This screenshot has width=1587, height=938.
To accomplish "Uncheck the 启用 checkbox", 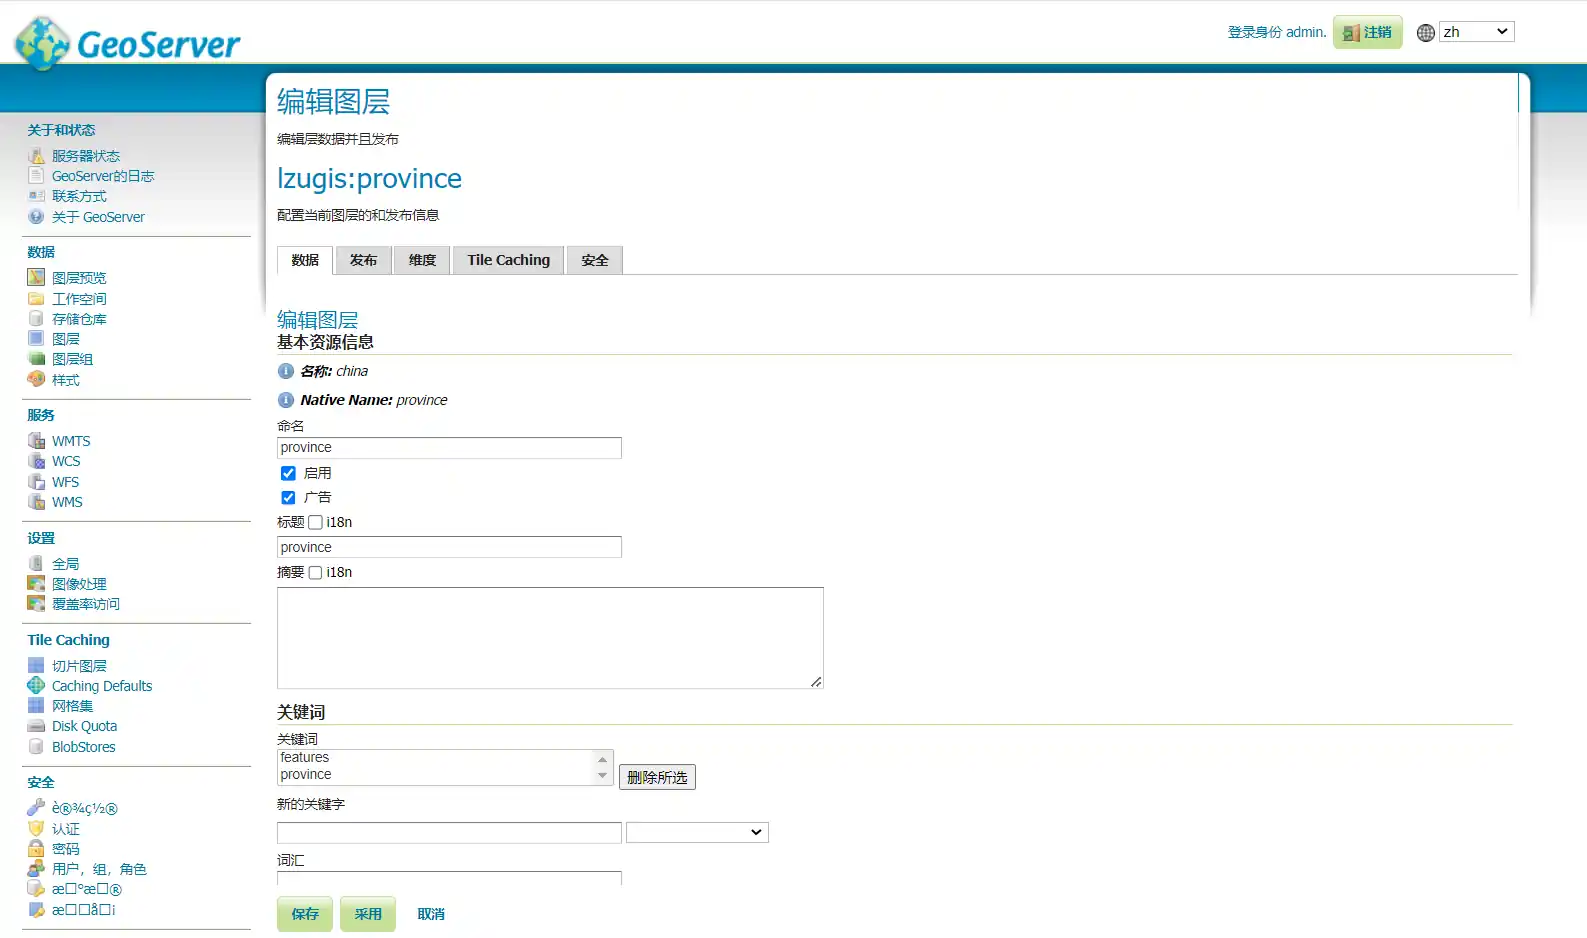I will pos(288,473).
